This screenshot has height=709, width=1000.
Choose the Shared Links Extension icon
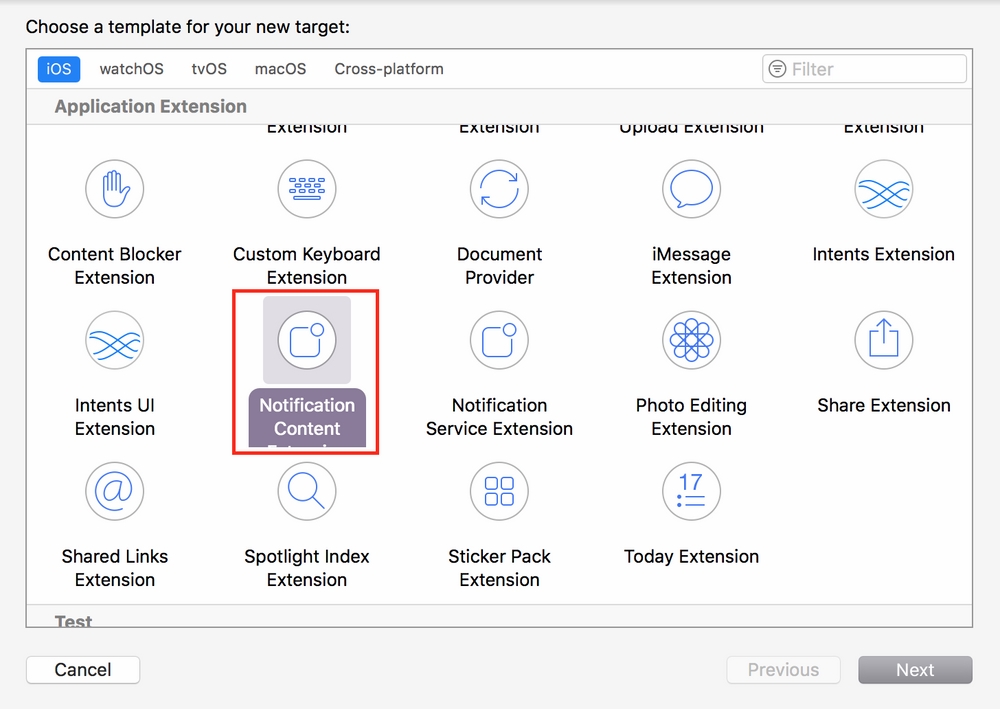[115, 491]
